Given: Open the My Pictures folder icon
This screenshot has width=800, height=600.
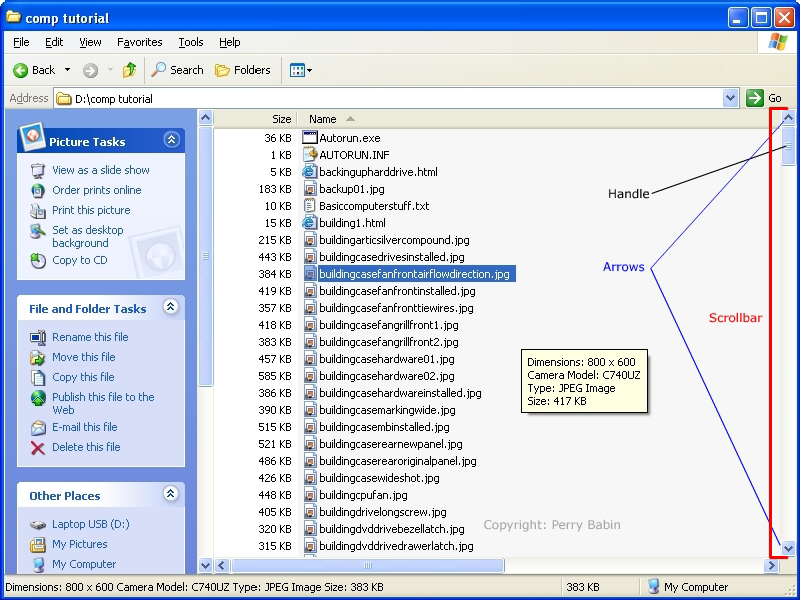Looking at the screenshot, I should tap(38, 544).
